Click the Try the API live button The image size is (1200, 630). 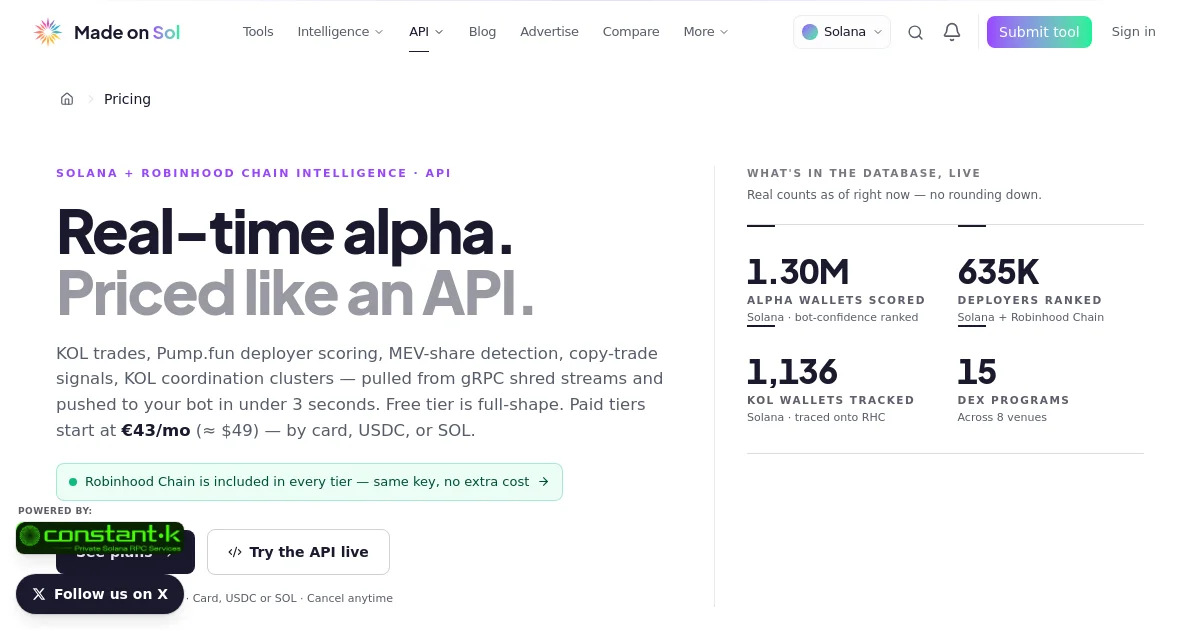click(298, 552)
